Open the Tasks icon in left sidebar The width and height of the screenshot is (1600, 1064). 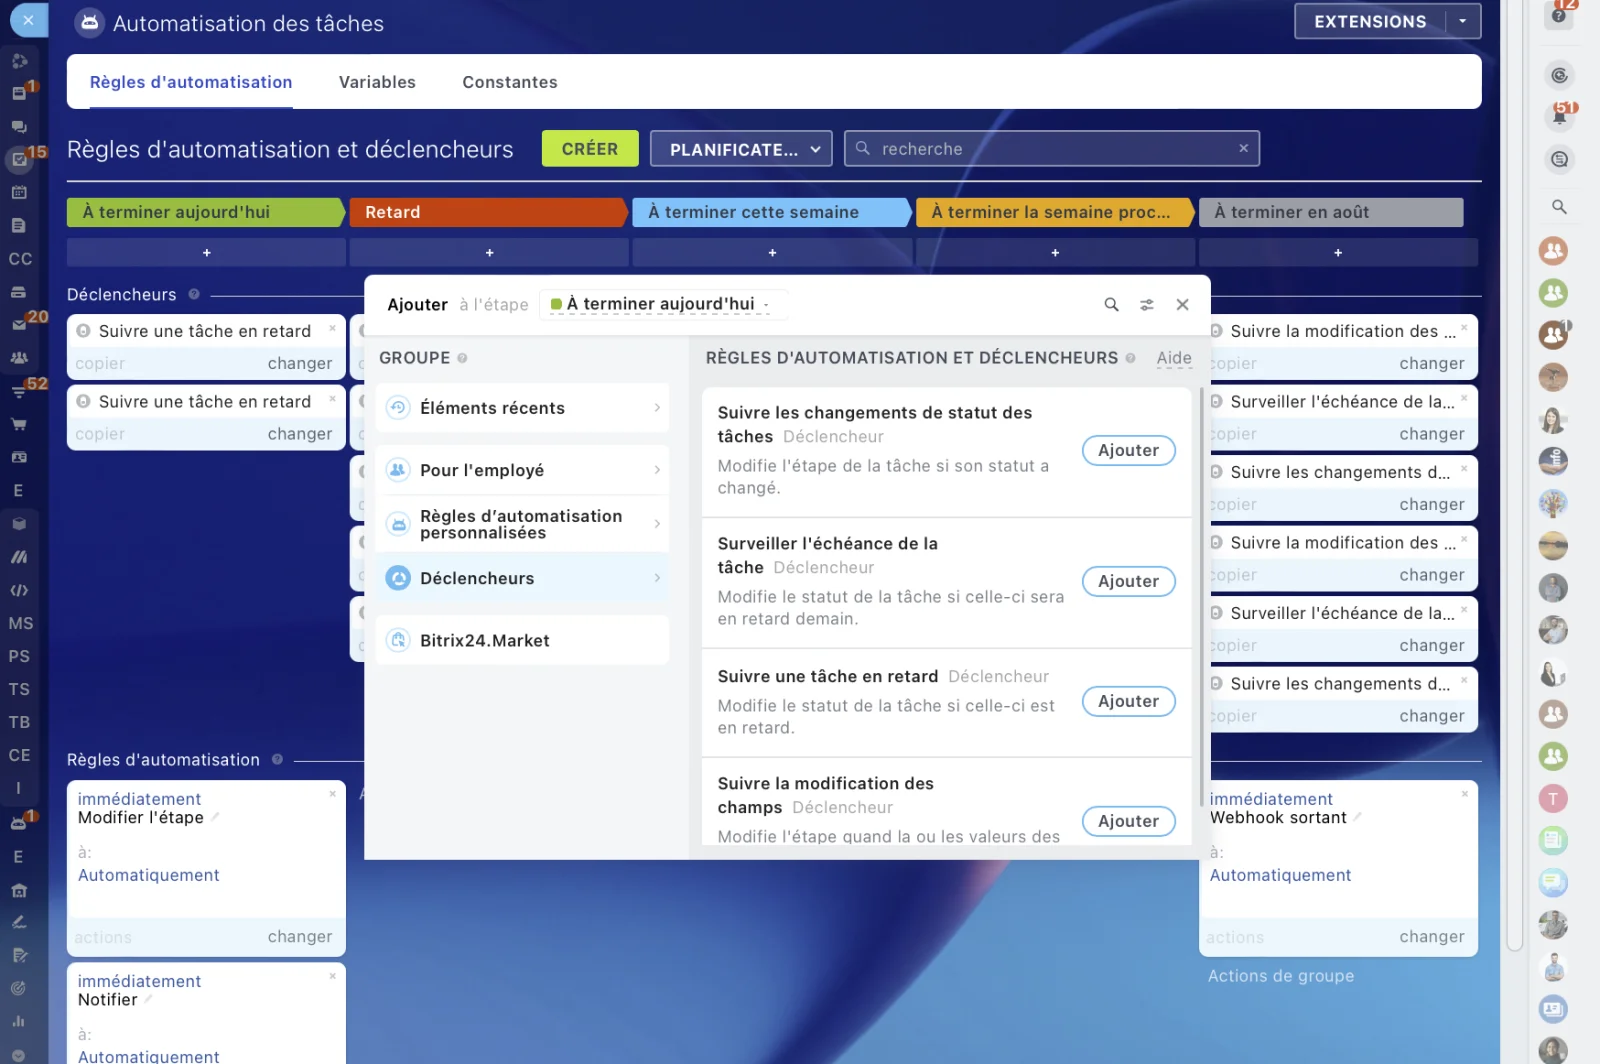19,158
